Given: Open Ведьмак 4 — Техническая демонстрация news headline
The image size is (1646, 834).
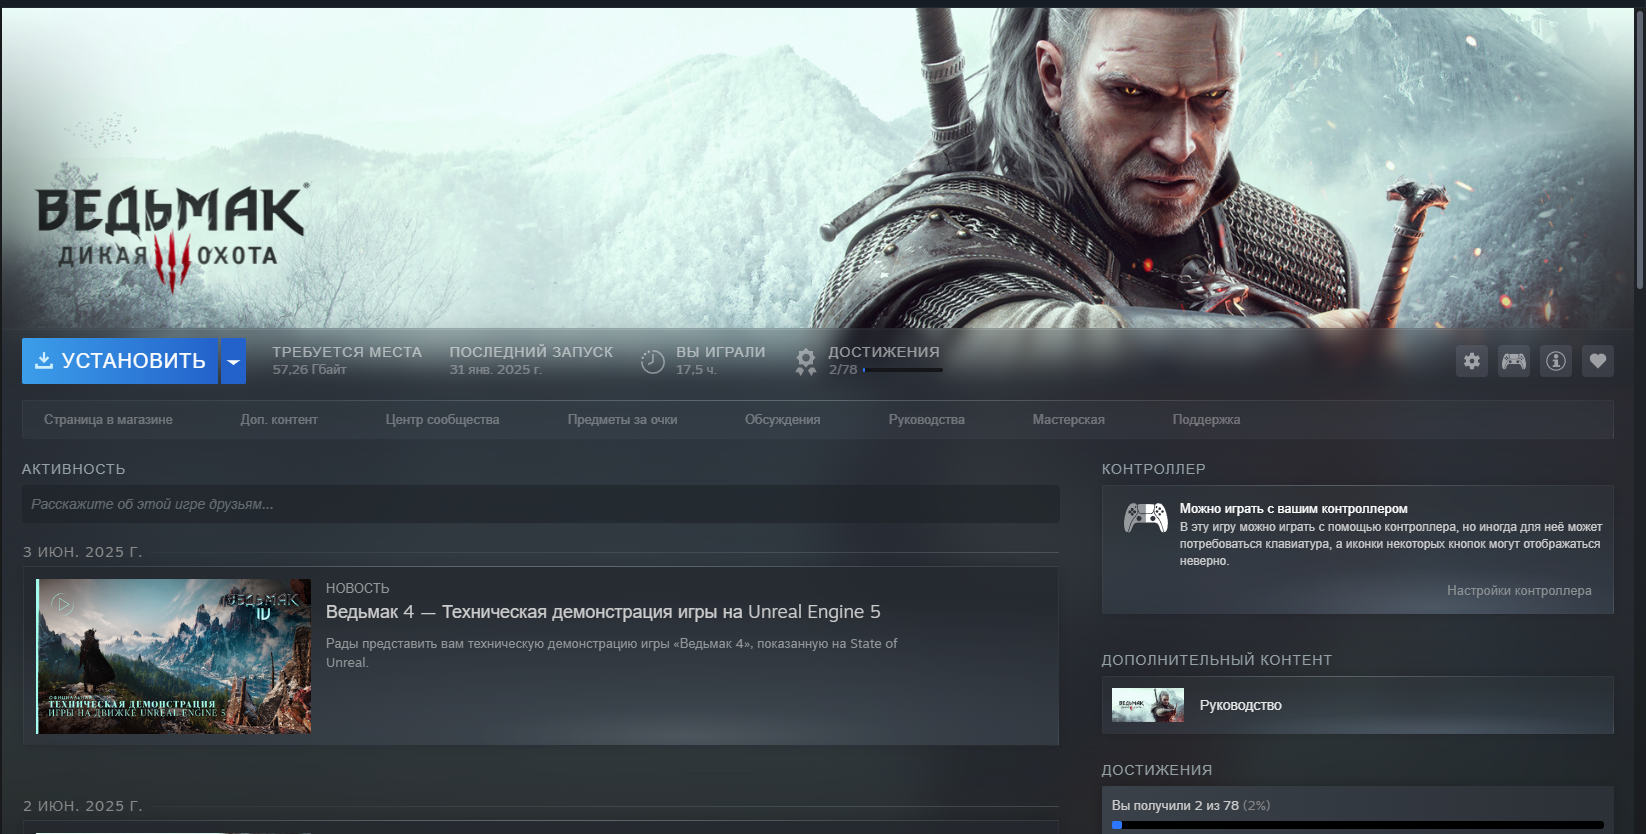Looking at the screenshot, I should pyautogui.click(x=603, y=612).
